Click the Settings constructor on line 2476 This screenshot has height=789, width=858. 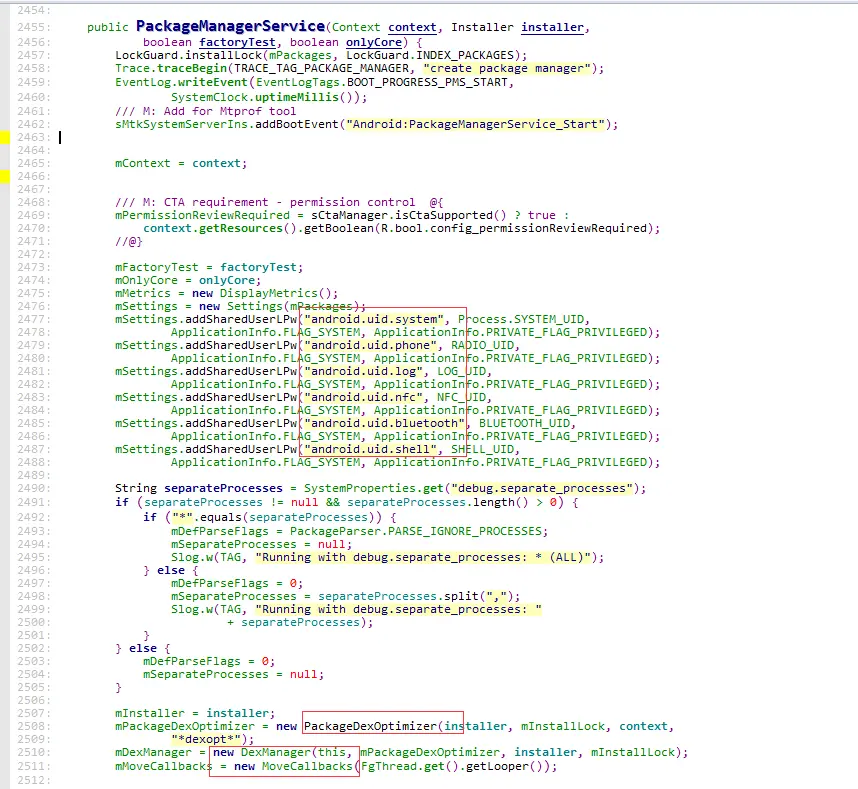[254, 306]
